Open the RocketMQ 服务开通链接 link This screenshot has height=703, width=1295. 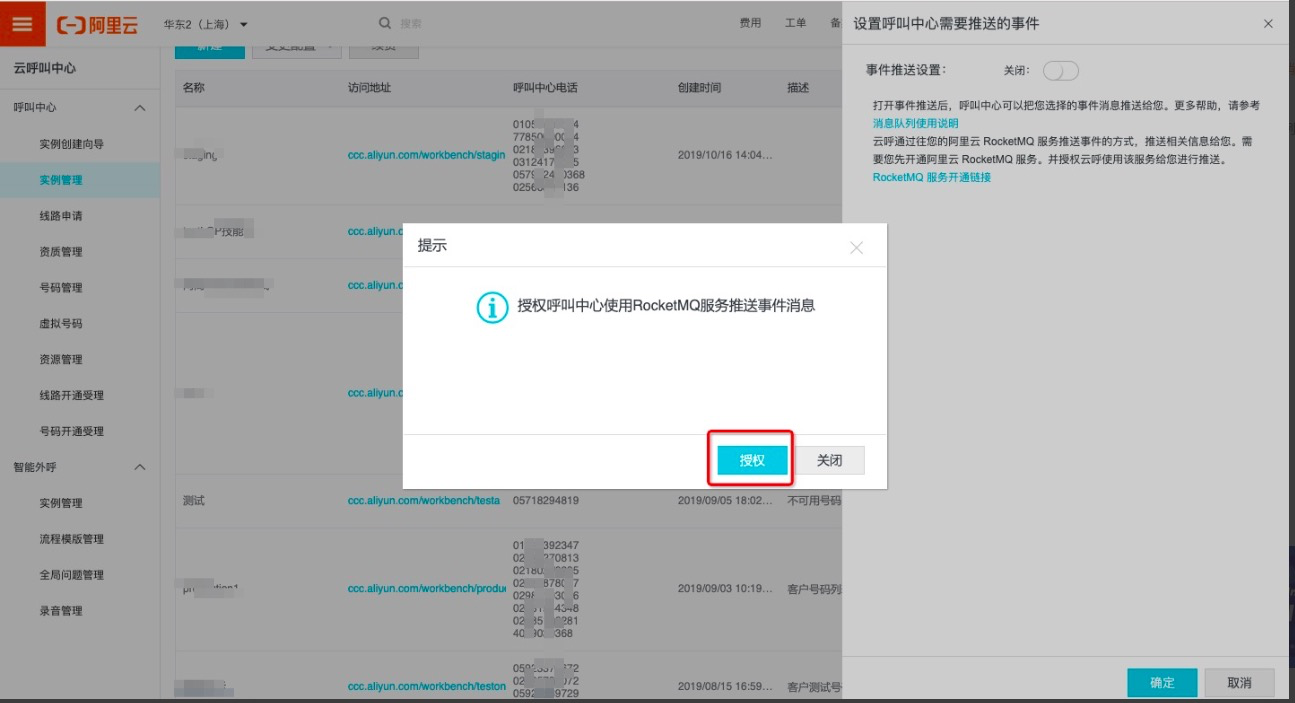tap(932, 177)
